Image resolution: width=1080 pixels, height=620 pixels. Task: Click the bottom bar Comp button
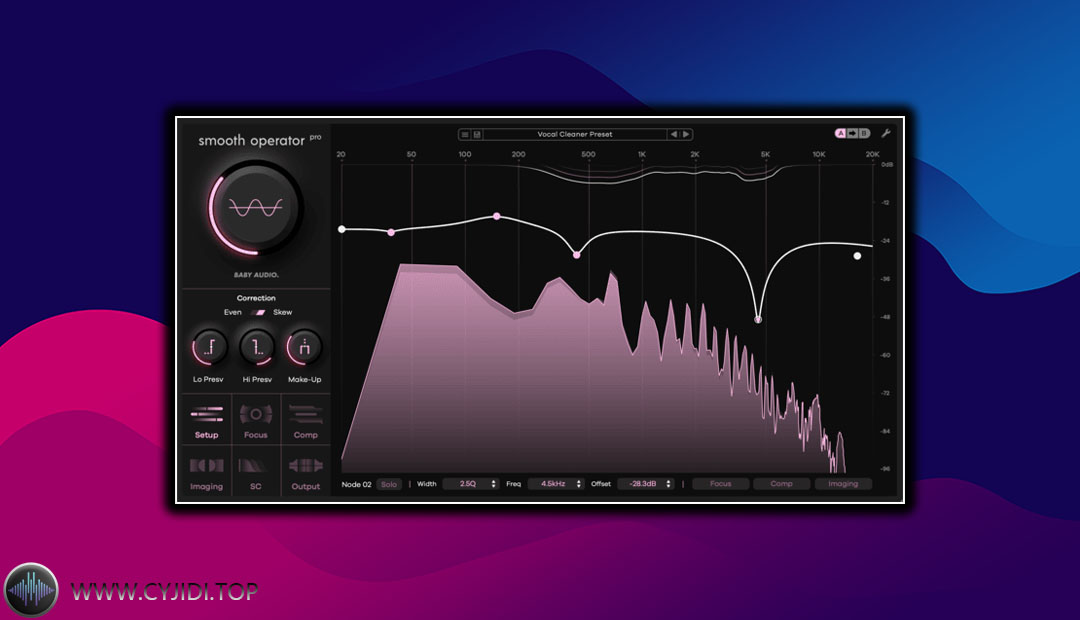[x=781, y=484]
